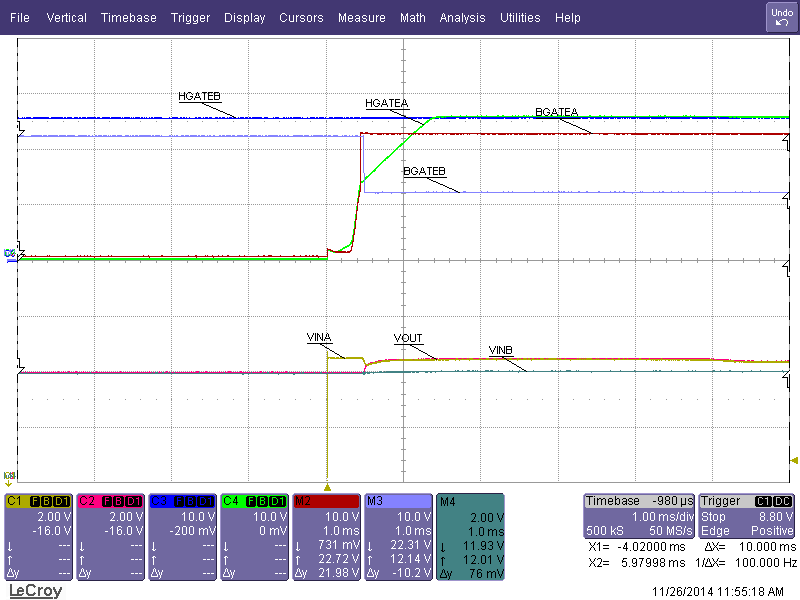Open the C1 channel descriptor box

point(38,536)
